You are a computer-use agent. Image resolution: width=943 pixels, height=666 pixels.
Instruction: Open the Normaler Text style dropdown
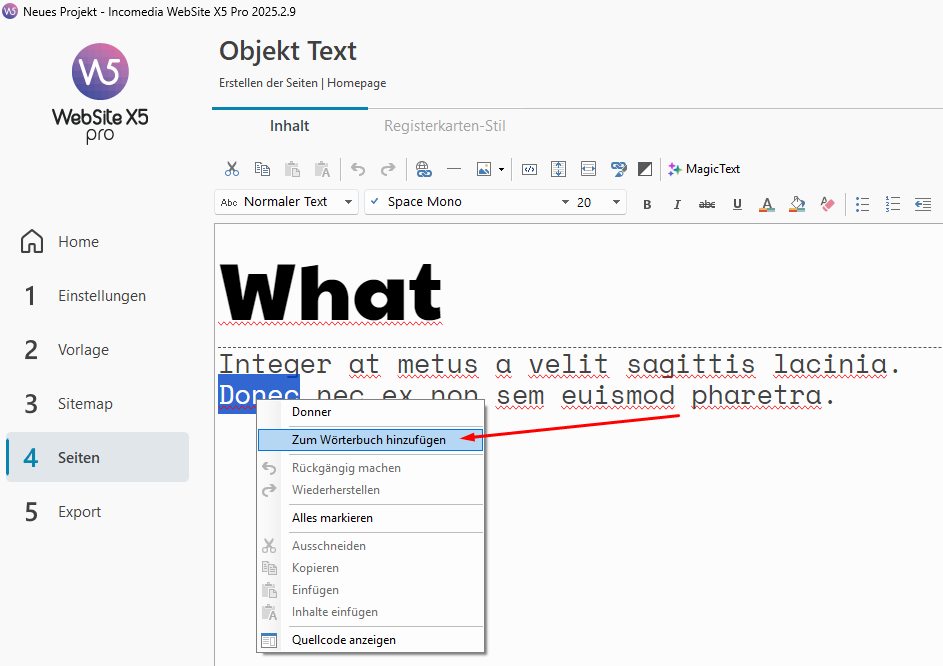[x=287, y=202]
